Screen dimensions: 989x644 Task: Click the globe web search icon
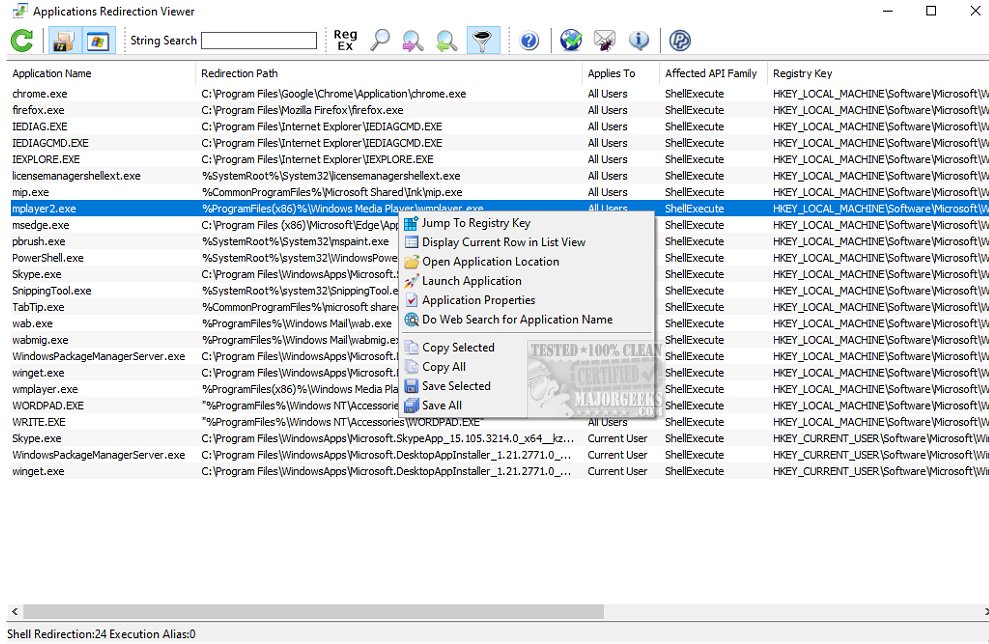point(571,40)
